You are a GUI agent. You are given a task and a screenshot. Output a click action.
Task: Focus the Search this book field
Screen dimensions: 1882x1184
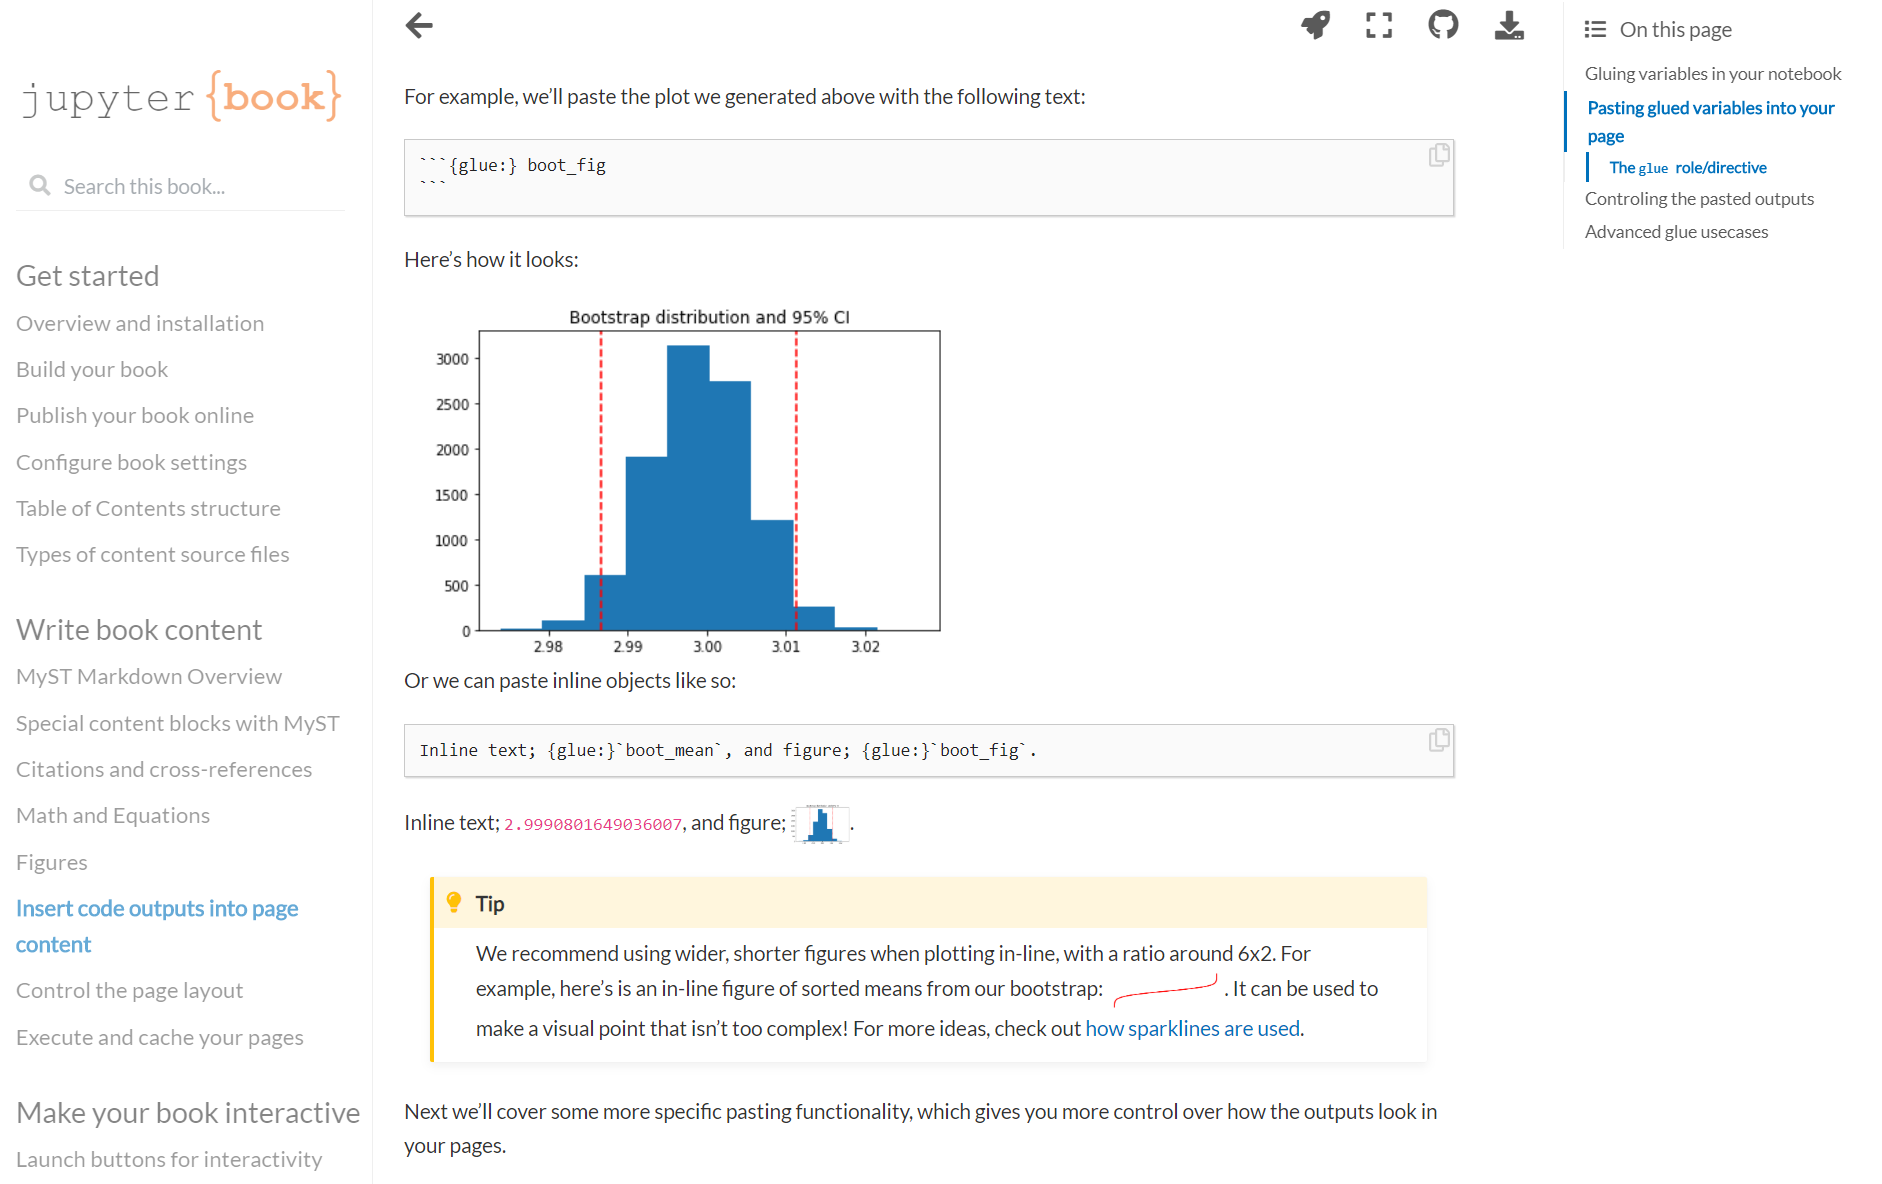pyautogui.click(x=180, y=186)
